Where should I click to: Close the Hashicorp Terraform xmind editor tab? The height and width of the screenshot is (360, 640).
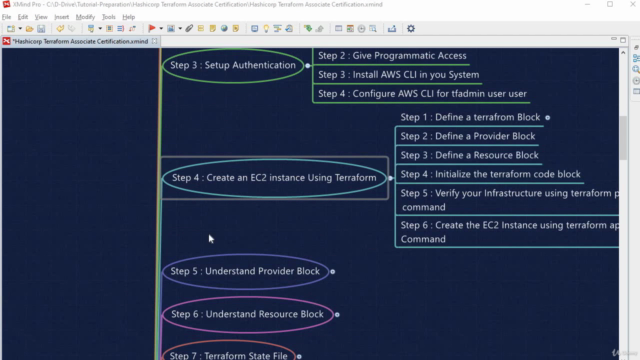pos(154,41)
